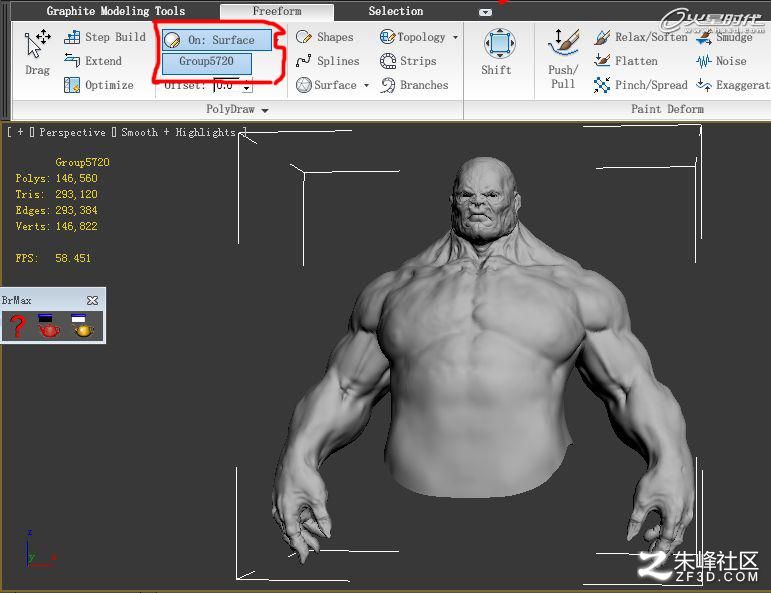This screenshot has height=593, width=771.
Task: Open the Paint Deform panel label
Action: (667, 109)
